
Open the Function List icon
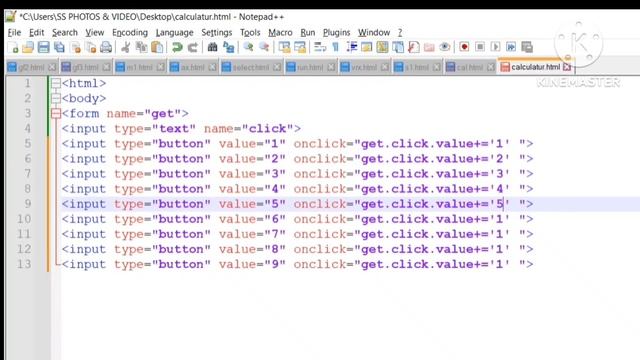point(413,47)
